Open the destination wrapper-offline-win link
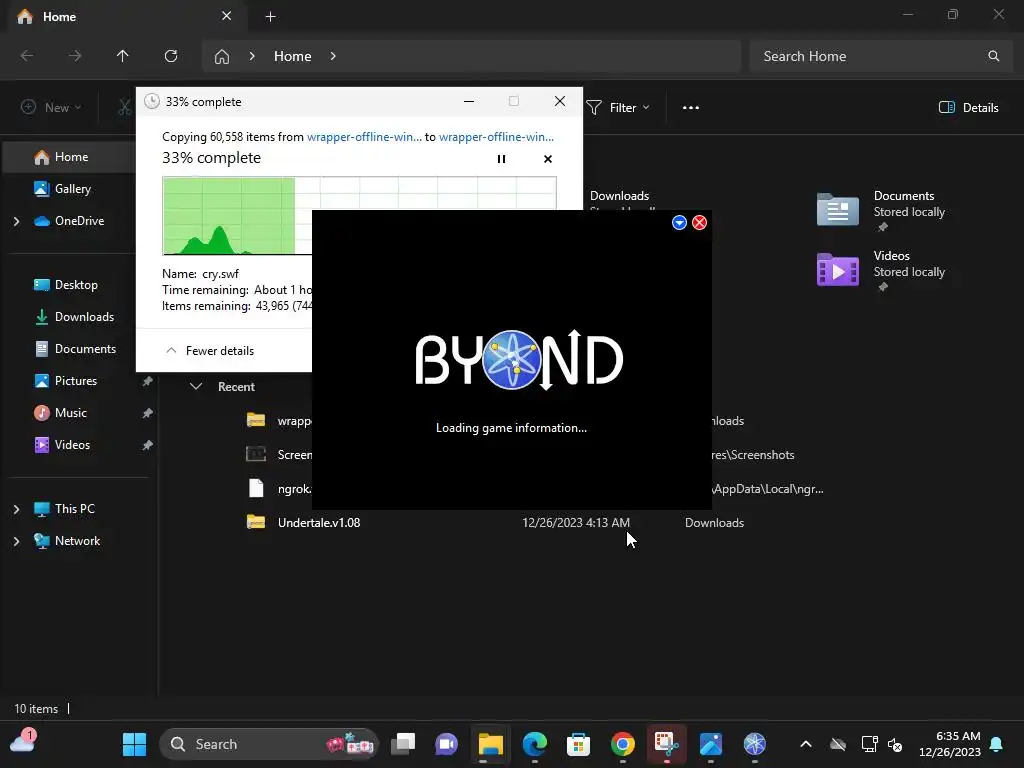The image size is (1024, 768). 496,136
